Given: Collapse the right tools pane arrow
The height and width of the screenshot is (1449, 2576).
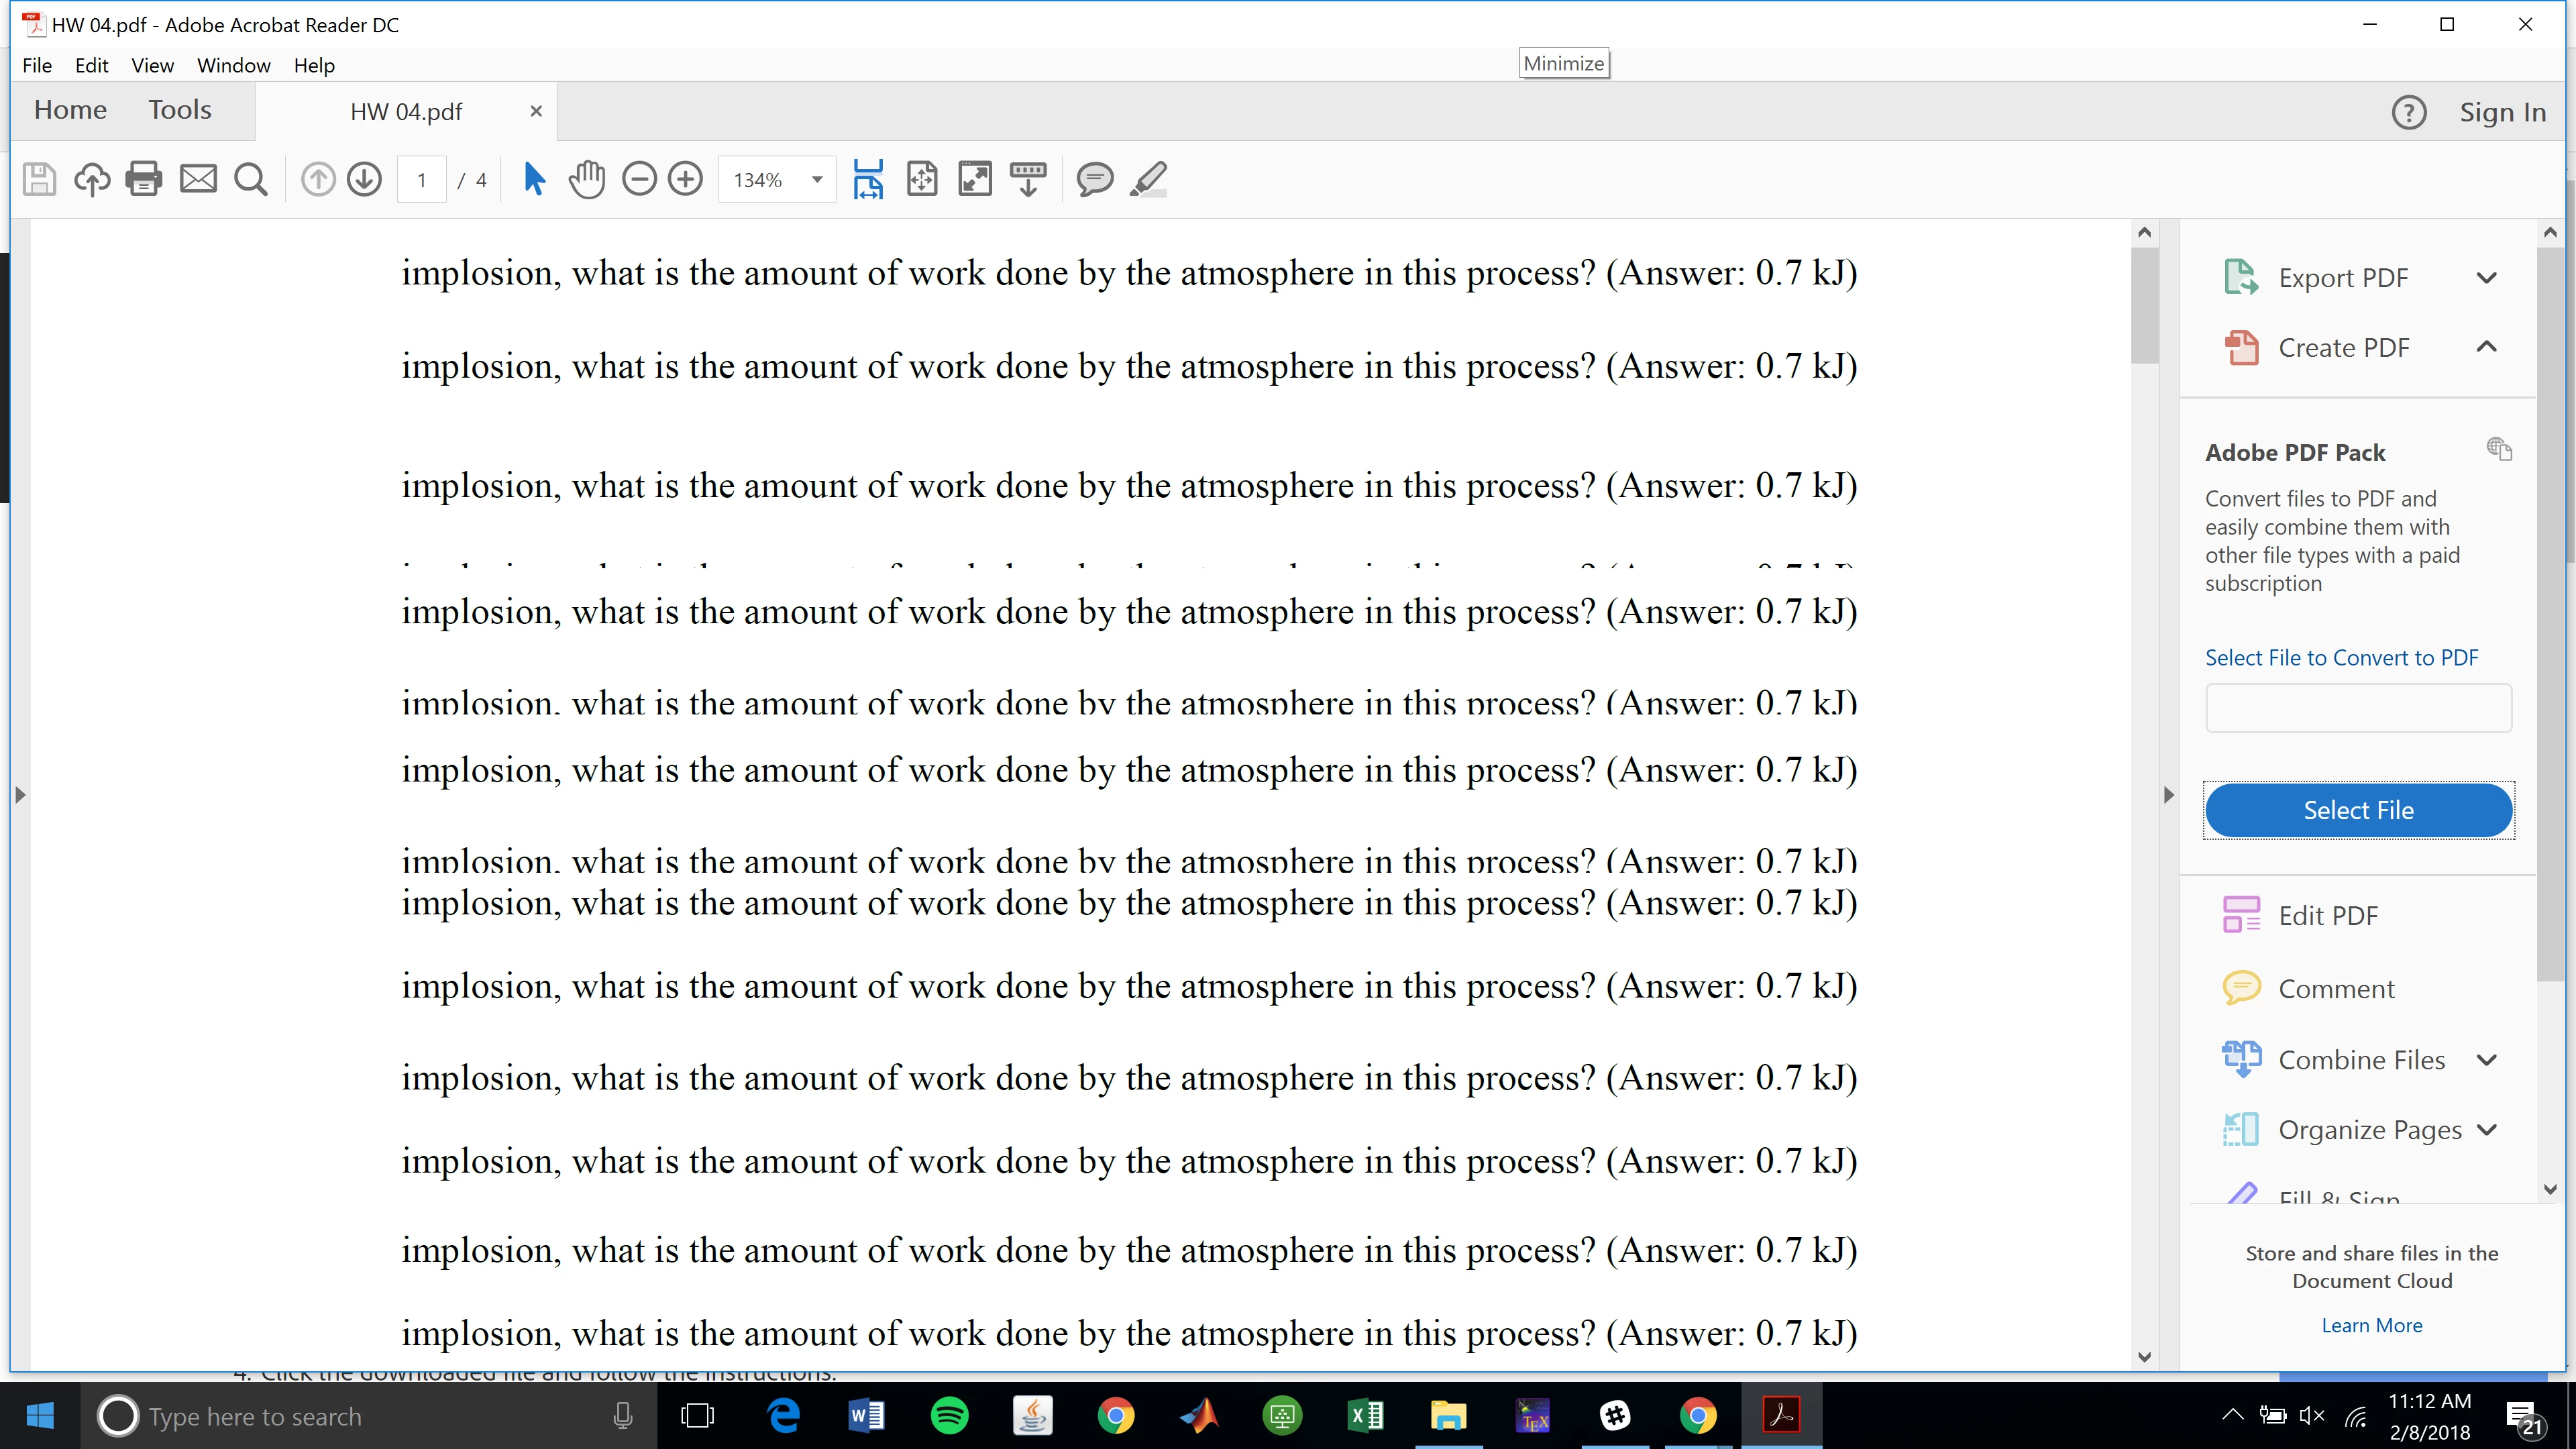Looking at the screenshot, I should click(x=2168, y=795).
